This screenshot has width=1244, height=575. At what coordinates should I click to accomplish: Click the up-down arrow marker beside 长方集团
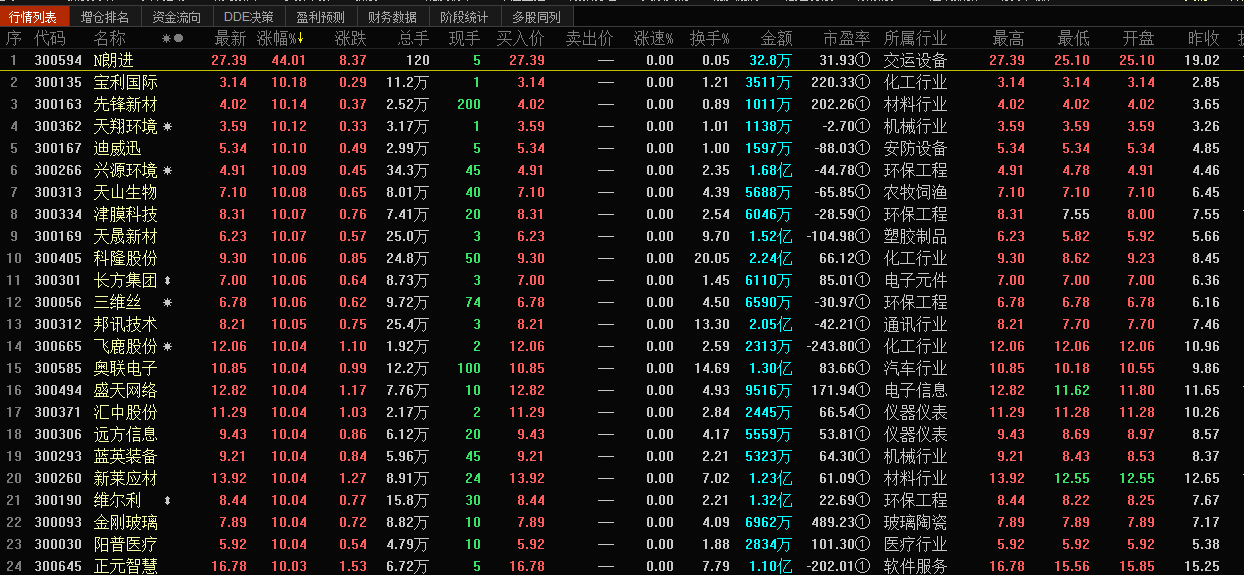167,281
